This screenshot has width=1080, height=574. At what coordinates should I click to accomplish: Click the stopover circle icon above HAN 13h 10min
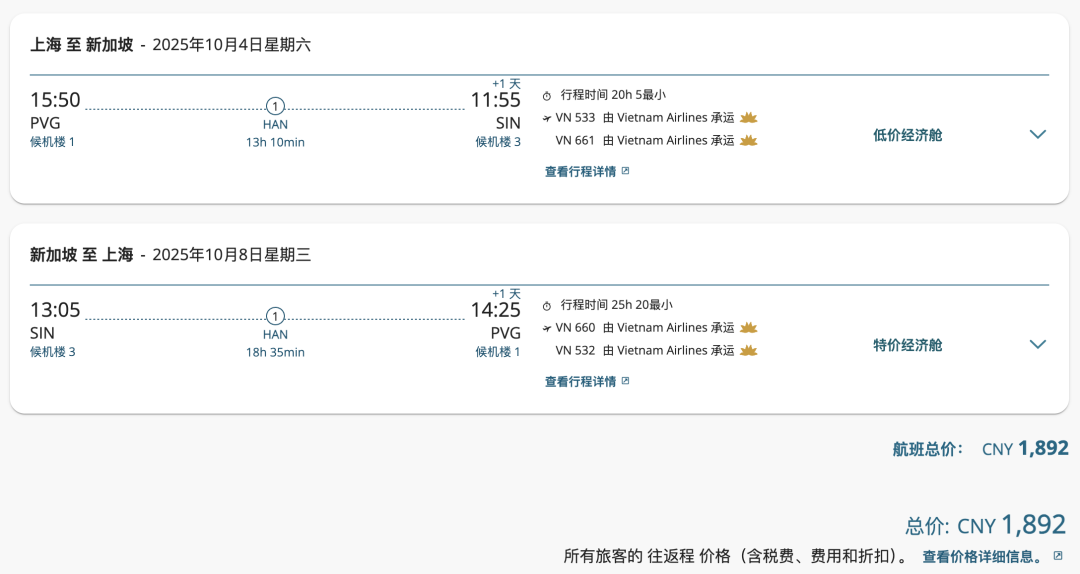[x=275, y=106]
